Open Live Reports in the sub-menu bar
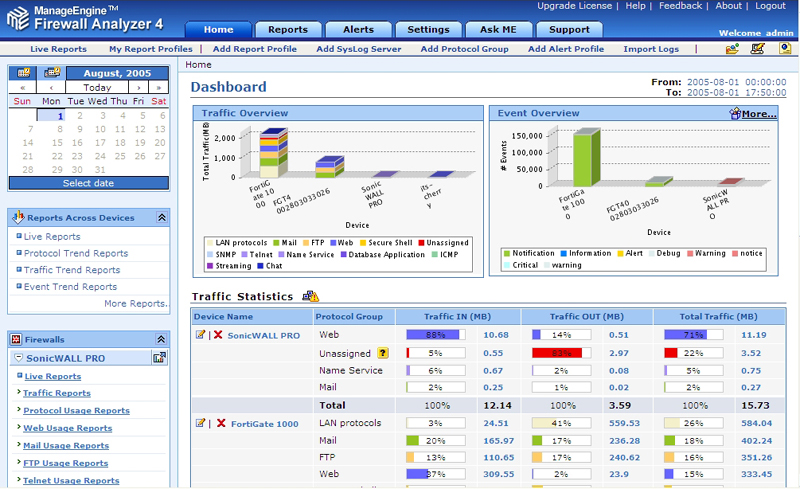 (x=58, y=49)
